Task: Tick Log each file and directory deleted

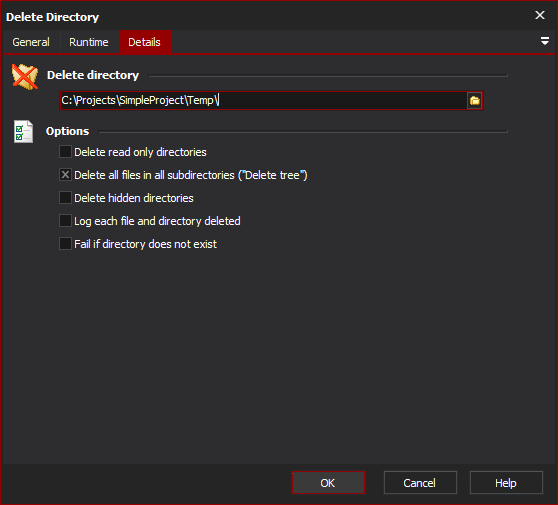Action: (x=65, y=221)
